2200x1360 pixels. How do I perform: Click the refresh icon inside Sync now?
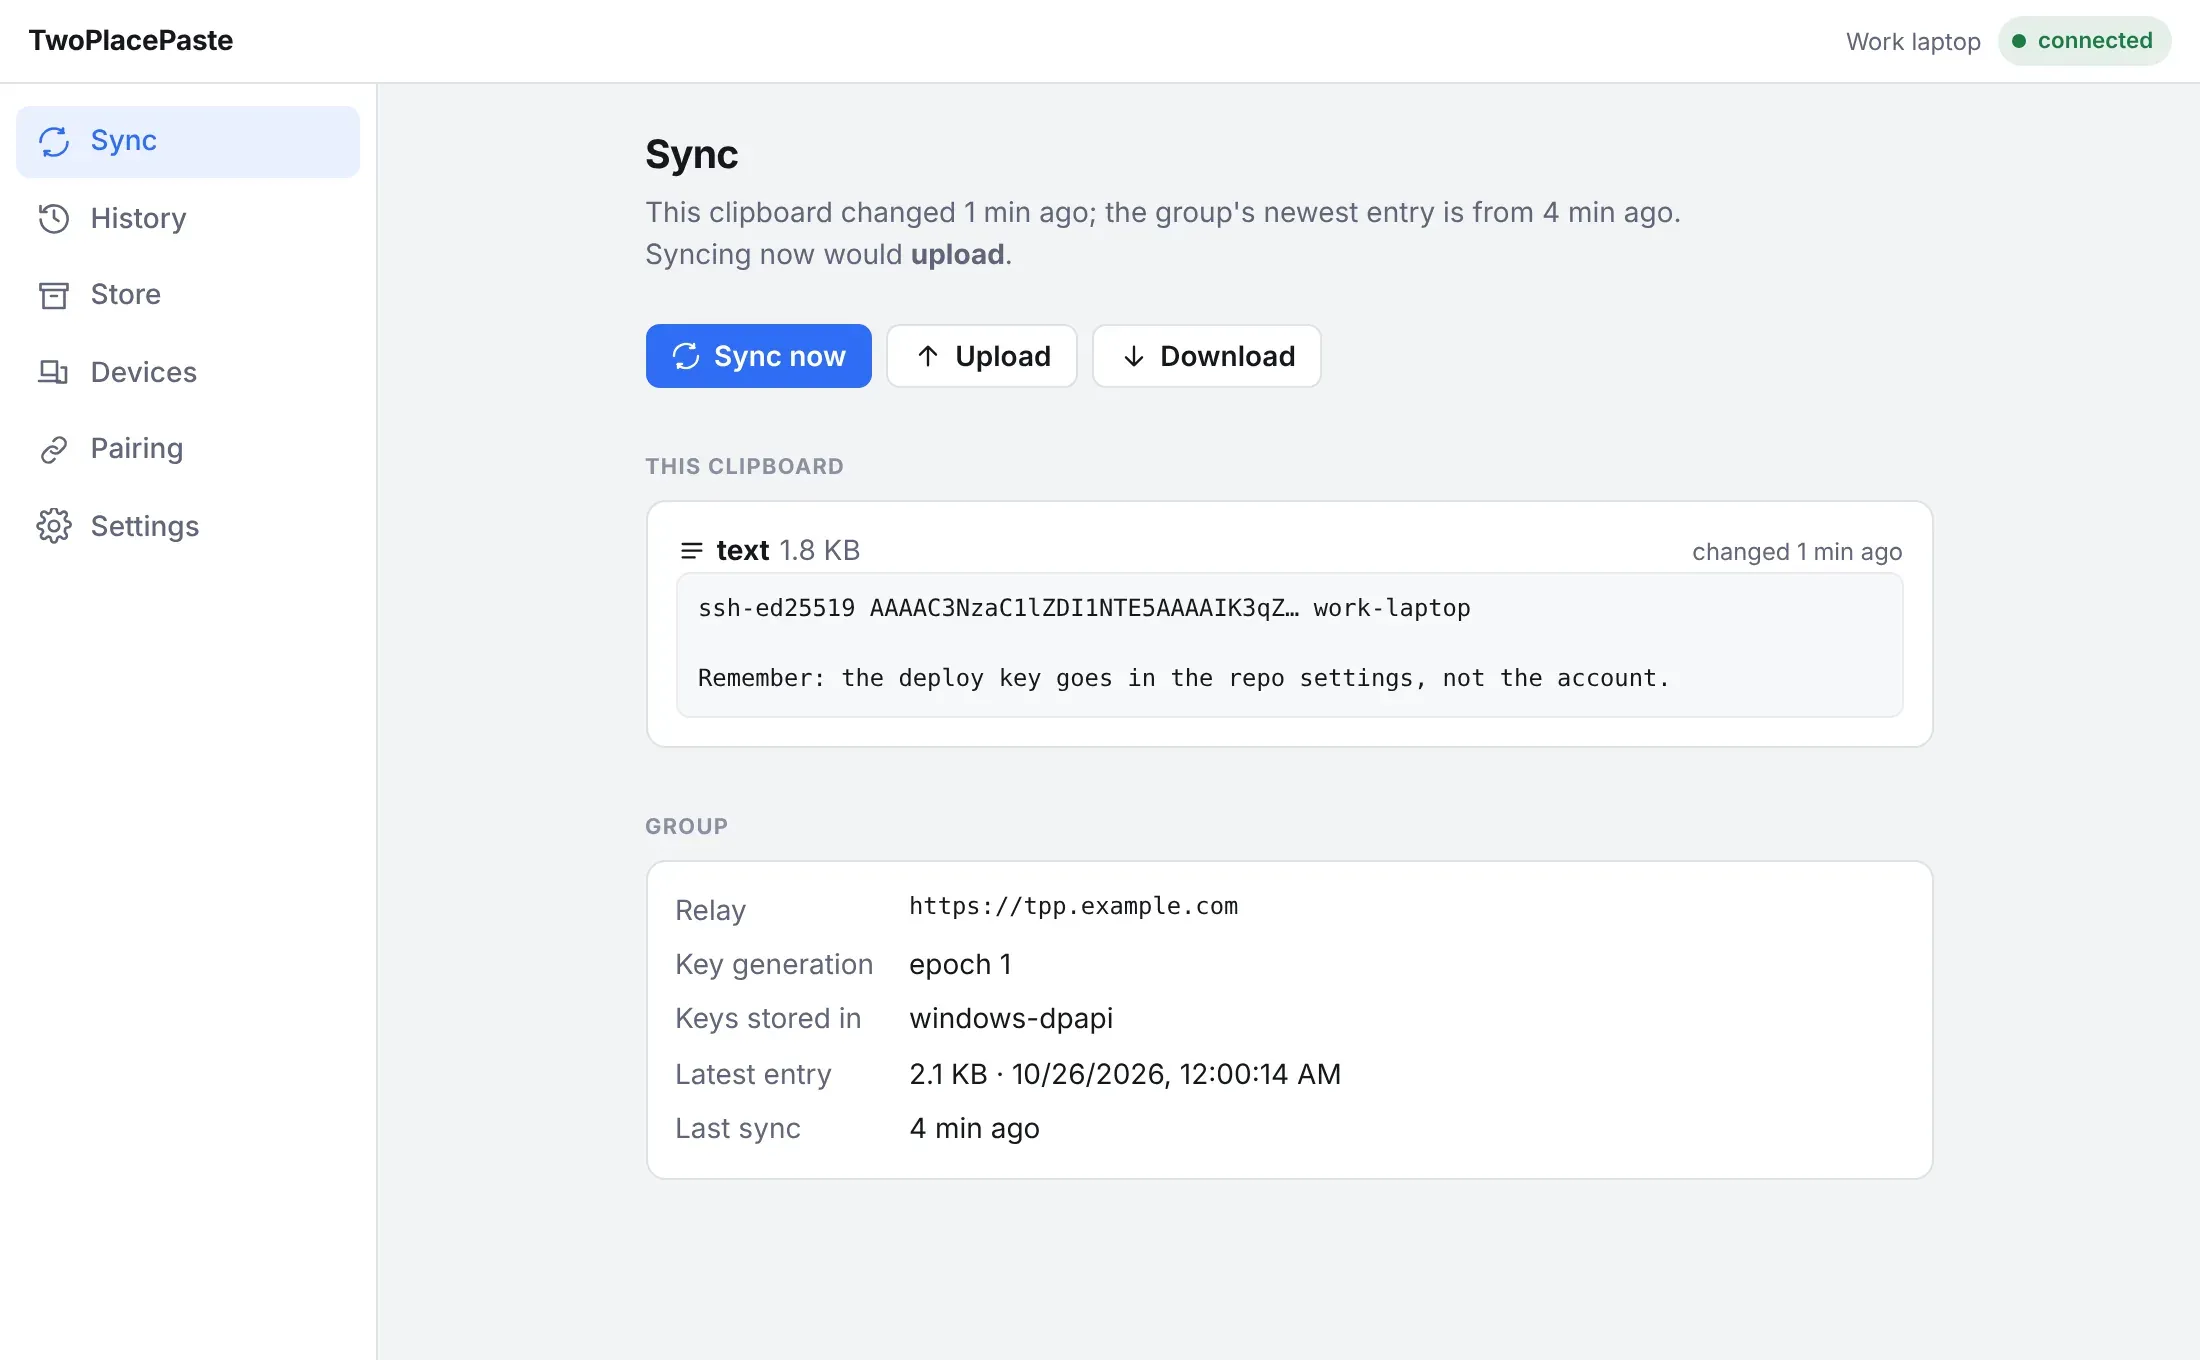coord(686,356)
